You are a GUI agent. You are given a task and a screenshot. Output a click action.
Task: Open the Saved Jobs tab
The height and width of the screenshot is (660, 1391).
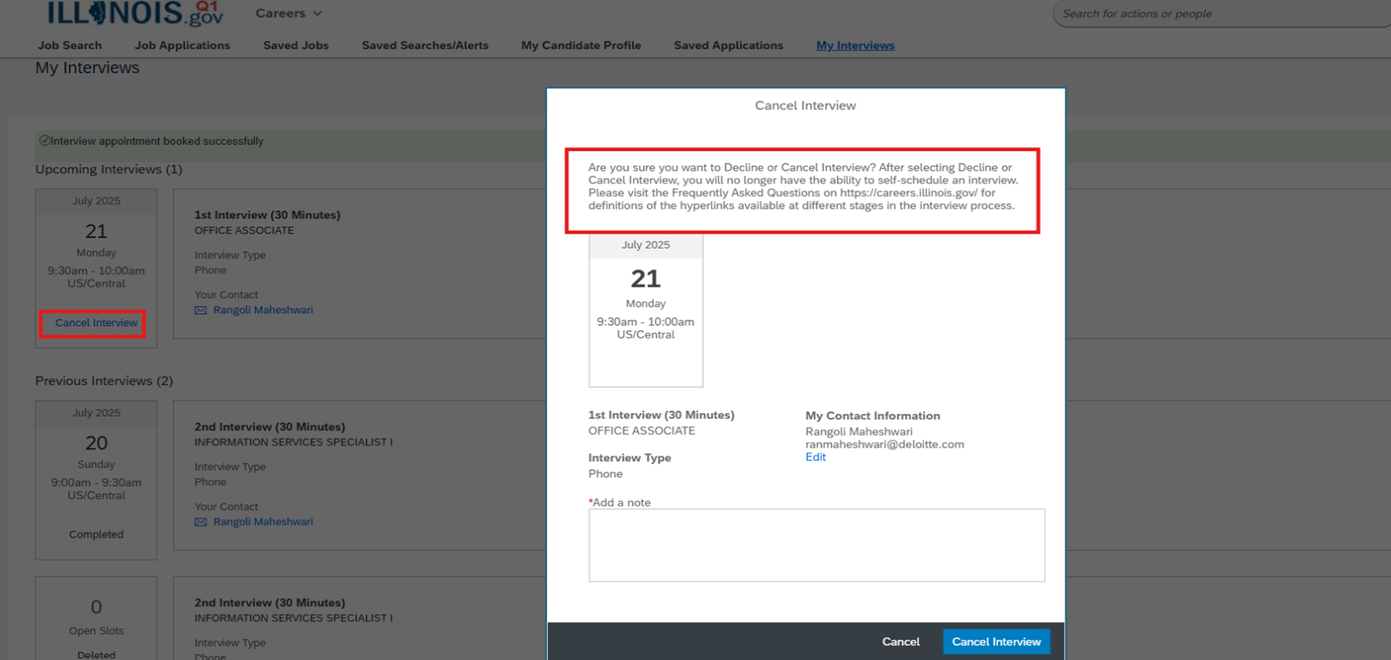(296, 45)
